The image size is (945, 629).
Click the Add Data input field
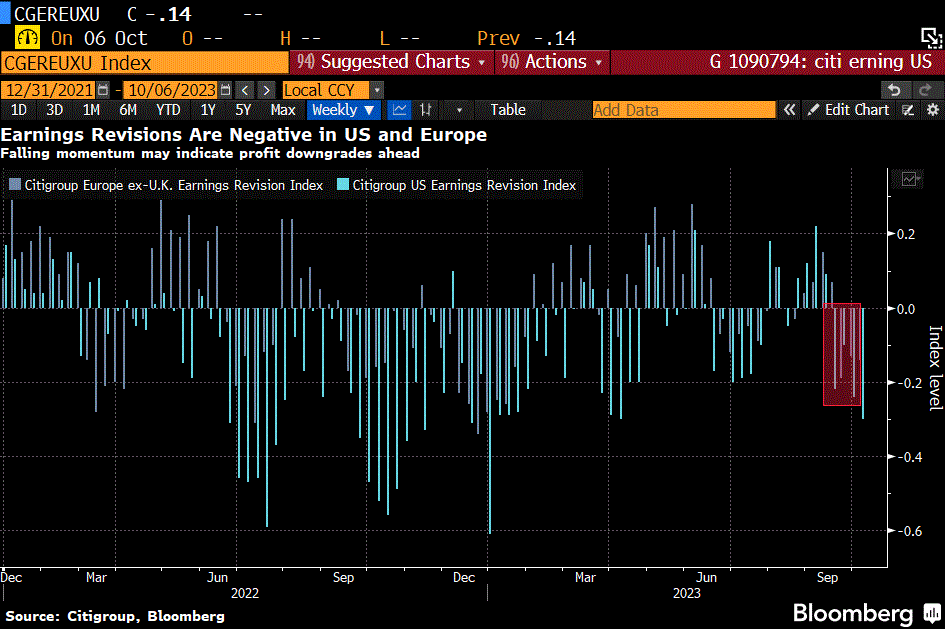tap(683, 110)
